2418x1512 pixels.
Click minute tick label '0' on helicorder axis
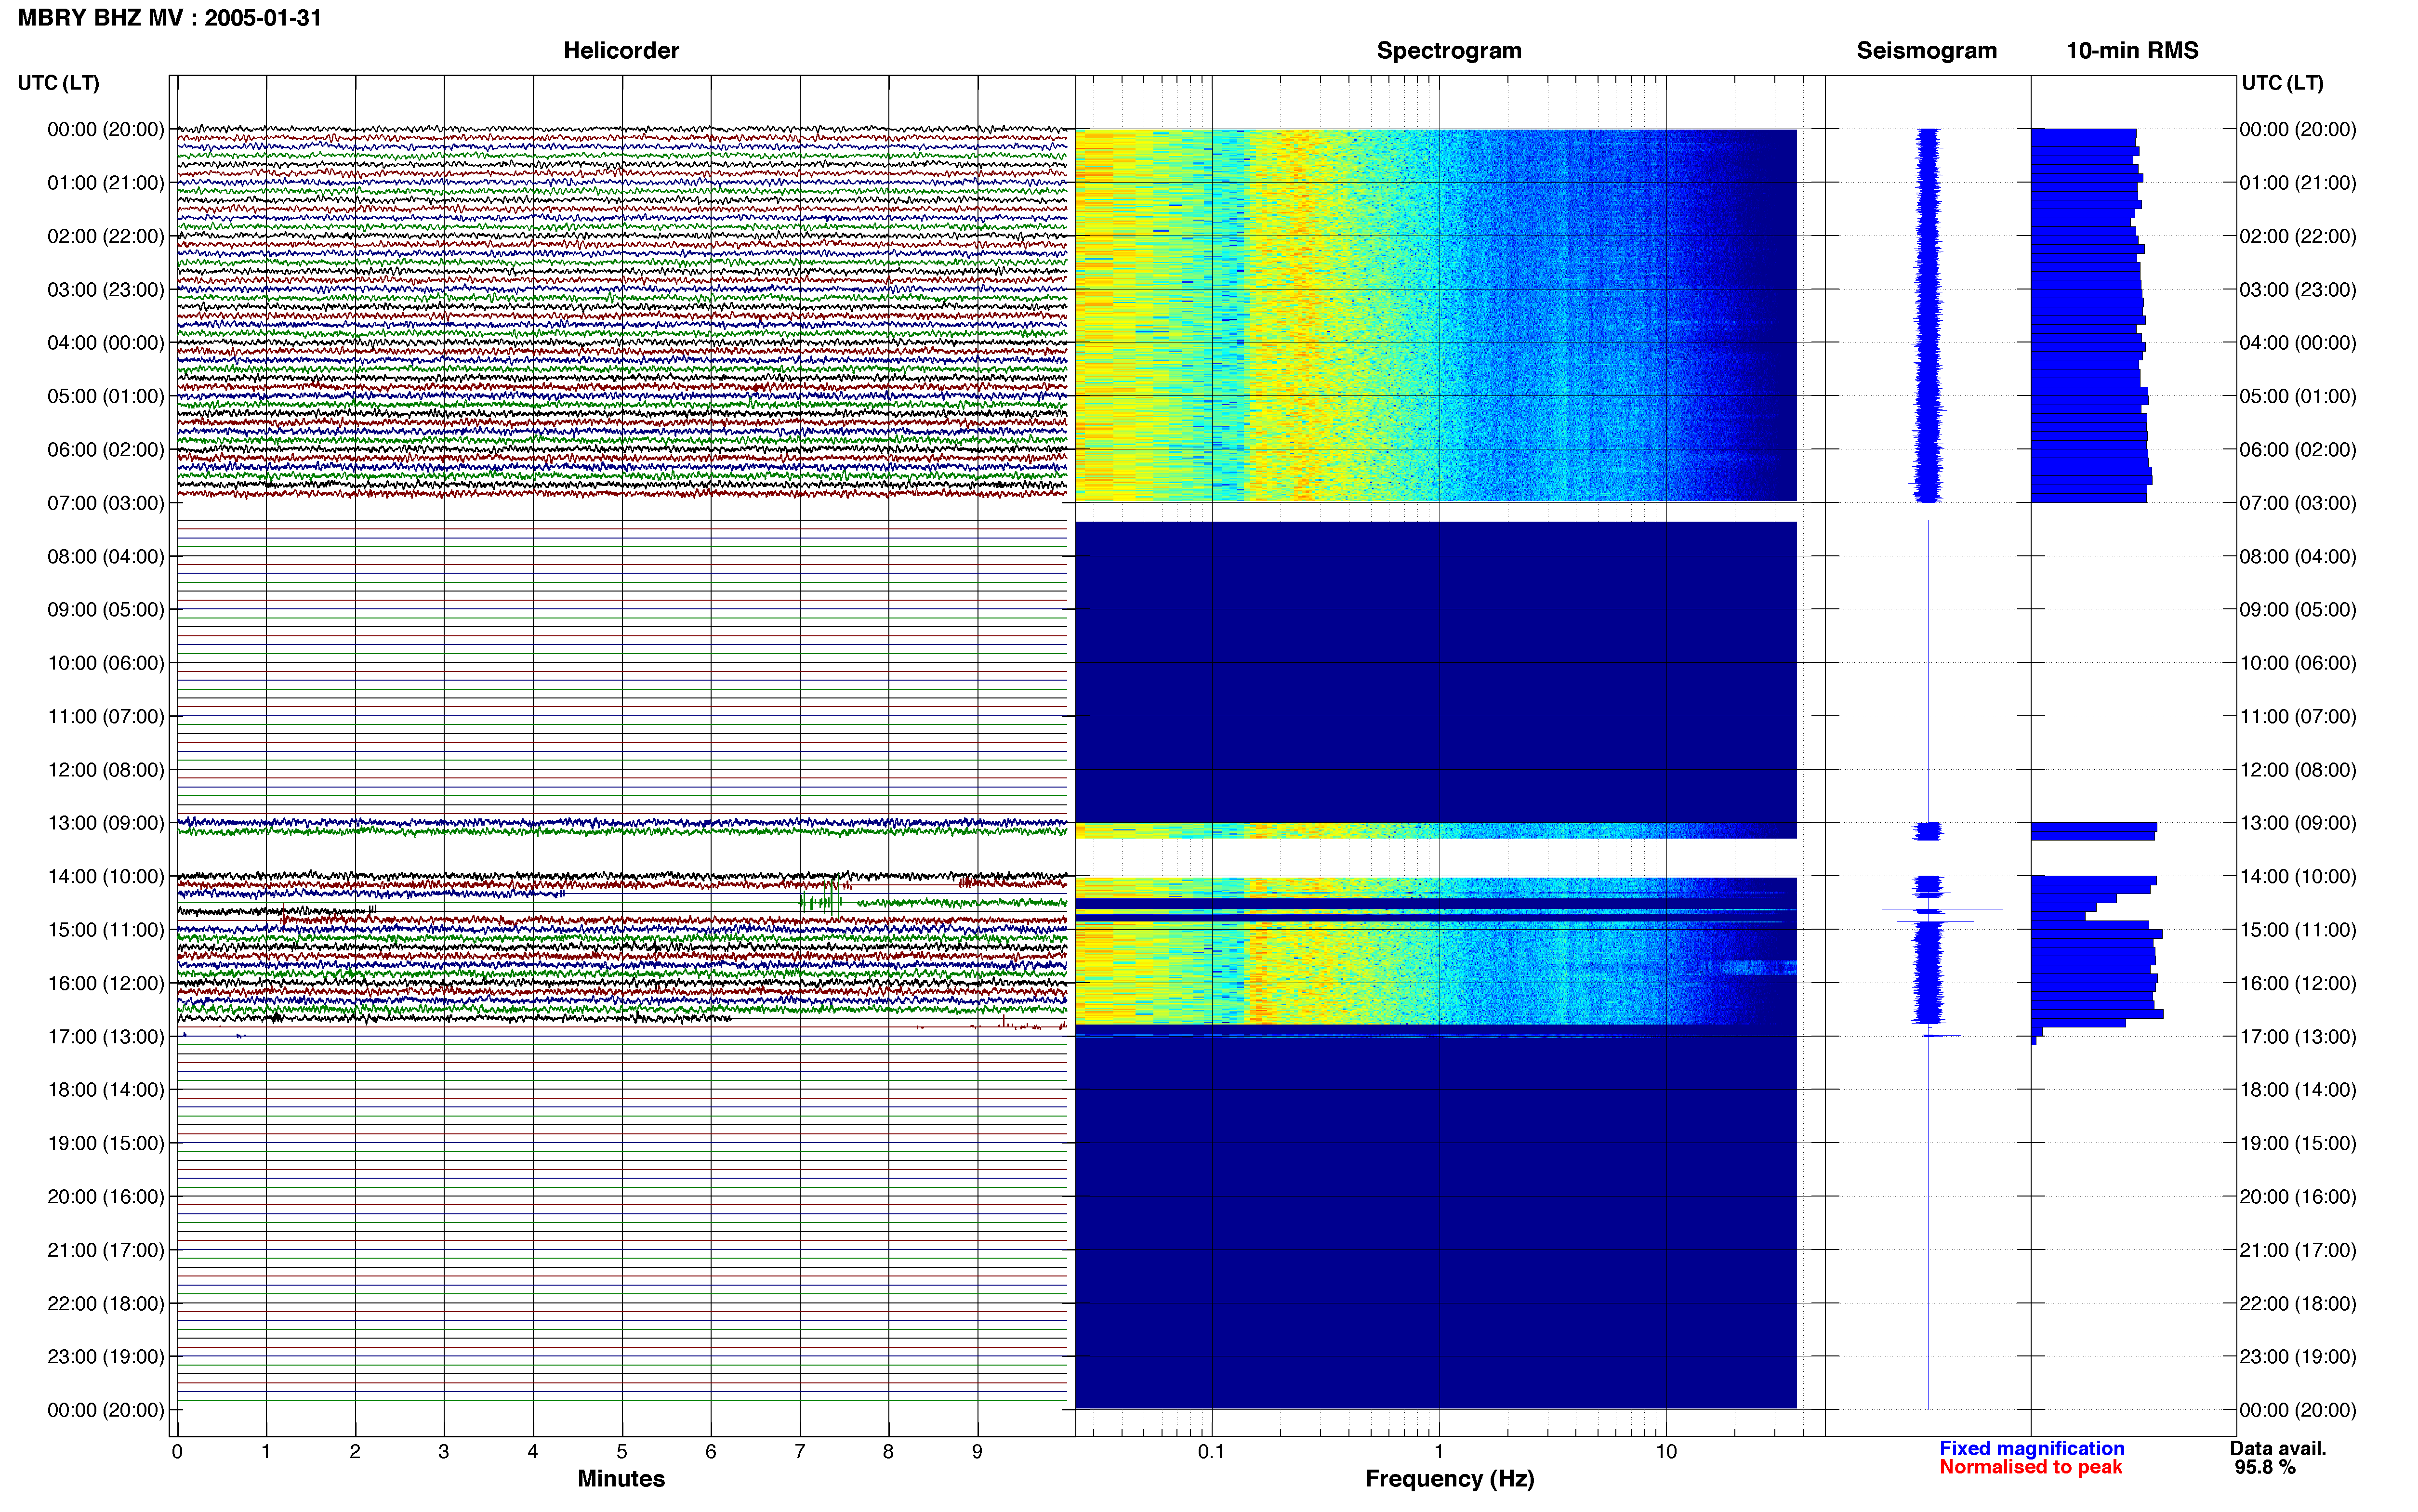pyautogui.click(x=177, y=1452)
